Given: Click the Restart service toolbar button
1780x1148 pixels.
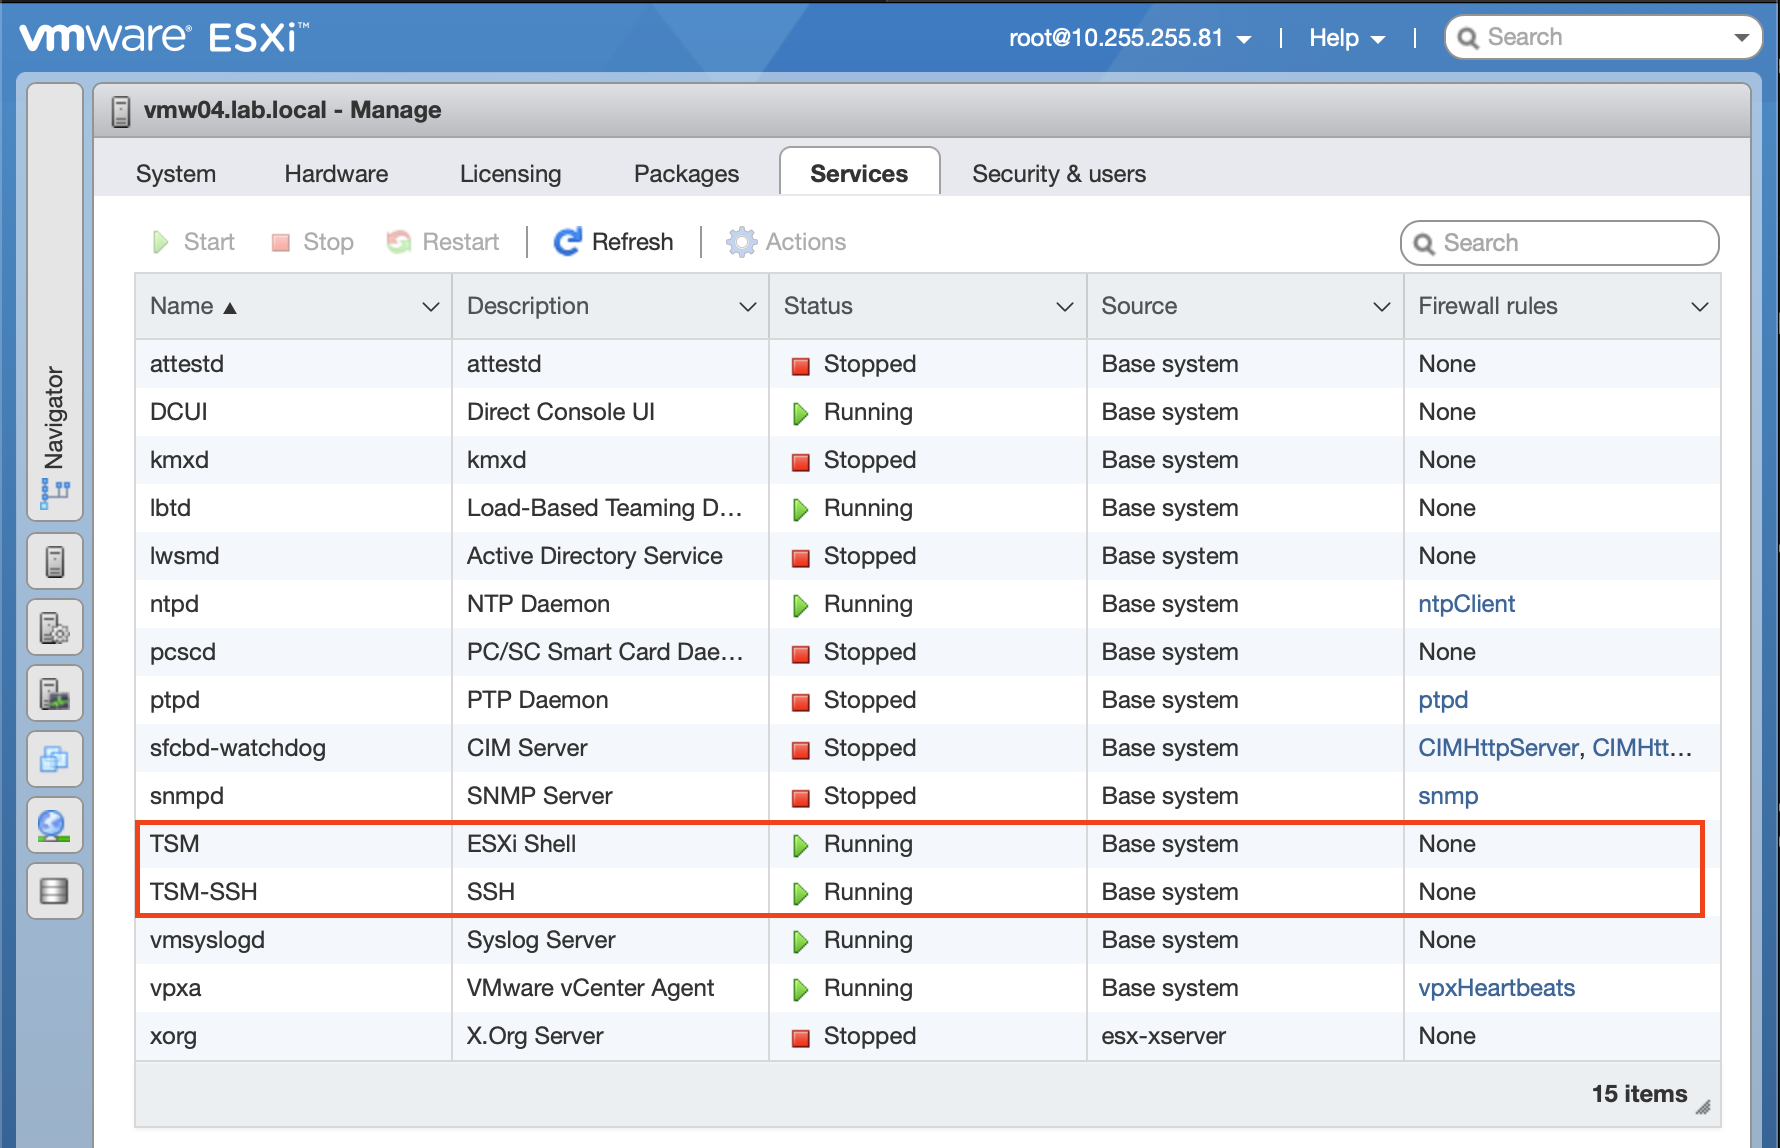Looking at the screenshot, I should (x=442, y=242).
